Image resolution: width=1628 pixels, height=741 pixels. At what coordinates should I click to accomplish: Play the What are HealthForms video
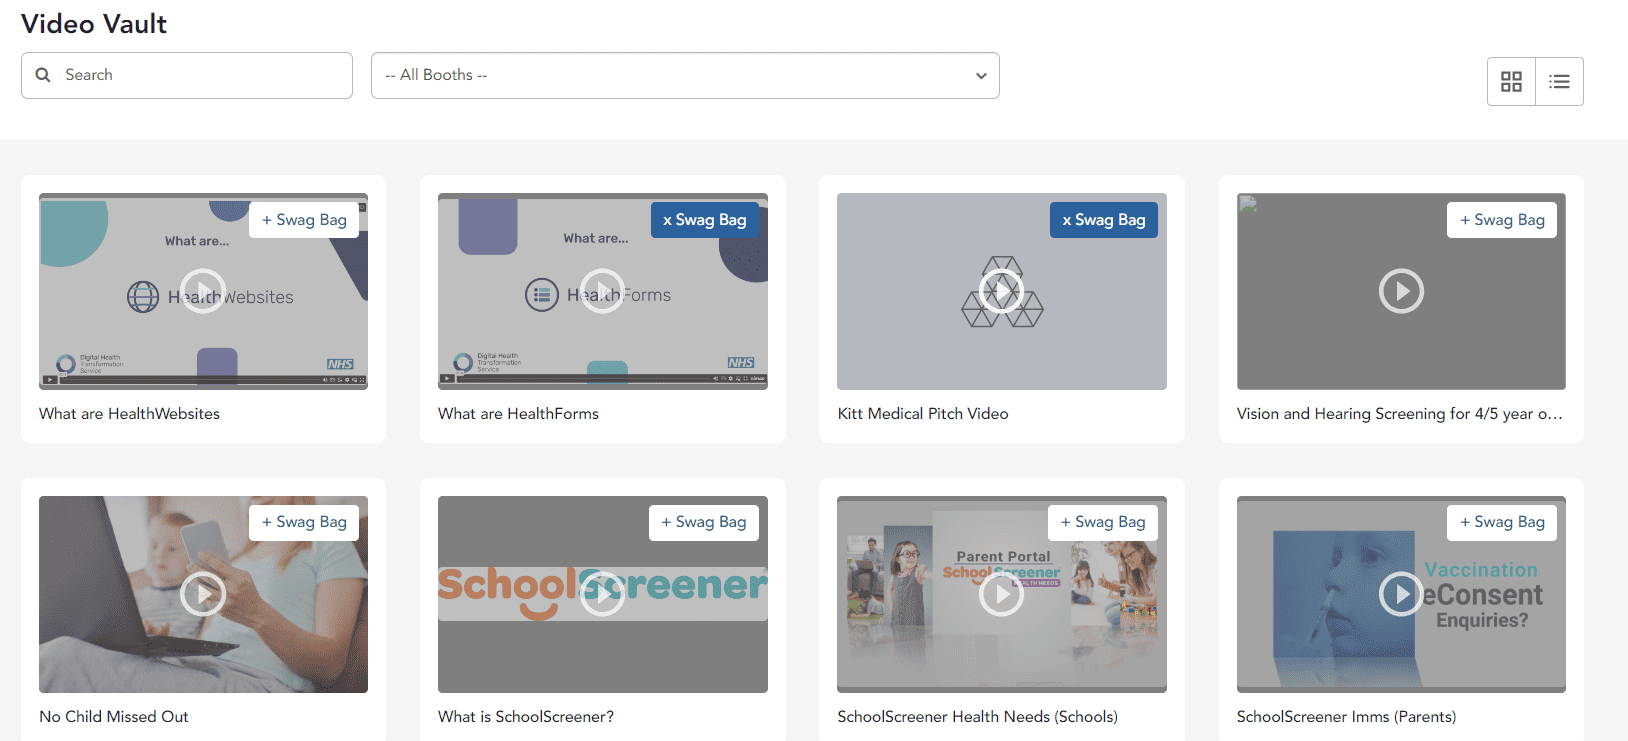click(602, 291)
